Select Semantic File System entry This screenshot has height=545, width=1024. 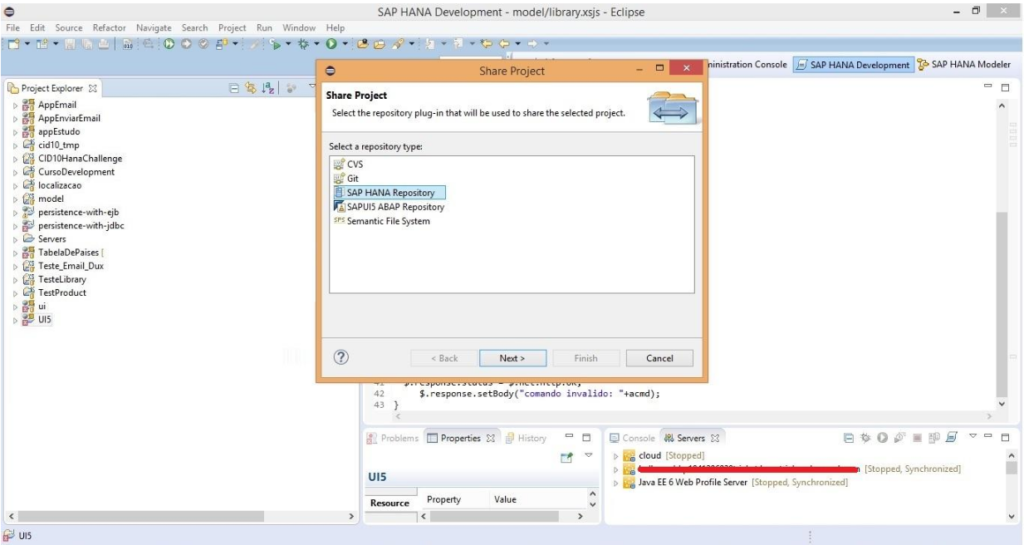(388, 221)
